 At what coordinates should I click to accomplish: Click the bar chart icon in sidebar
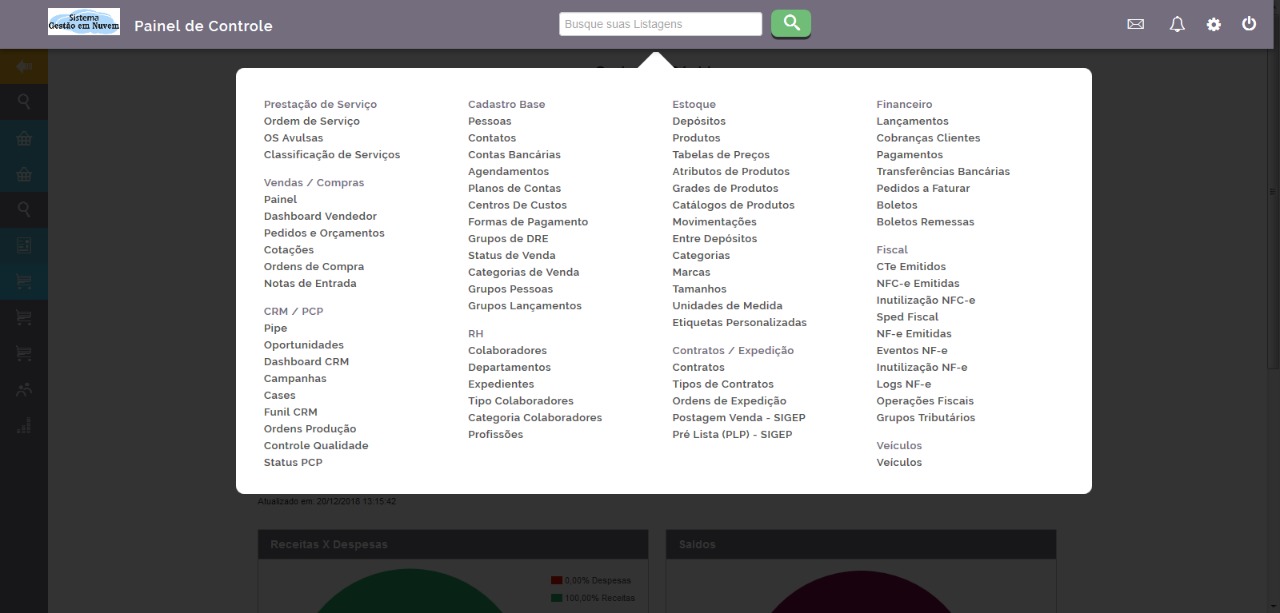click(x=24, y=425)
